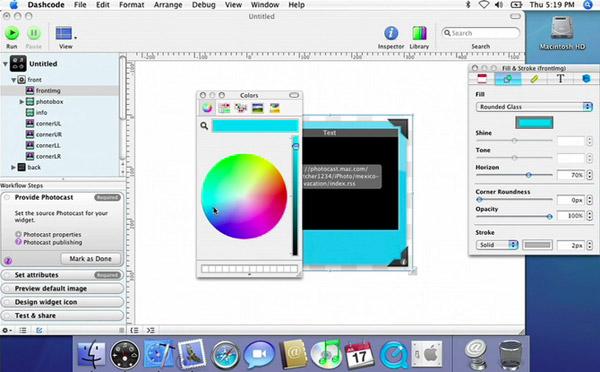Expand the back group
This screenshot has height=372, width=600.
13,167
